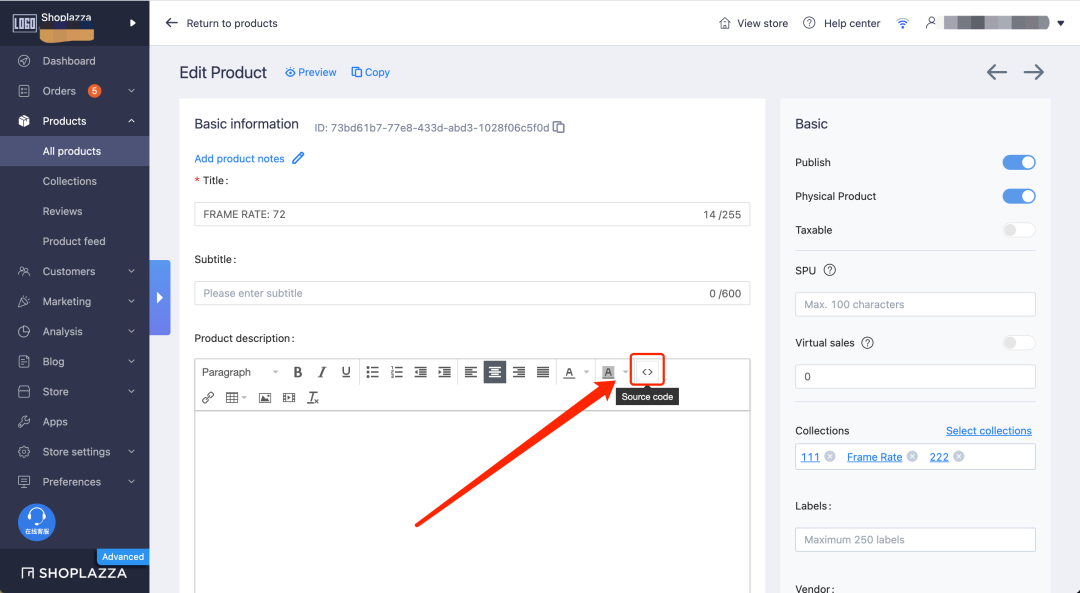
Task: Click the product Title field
Action: point(472,214)
